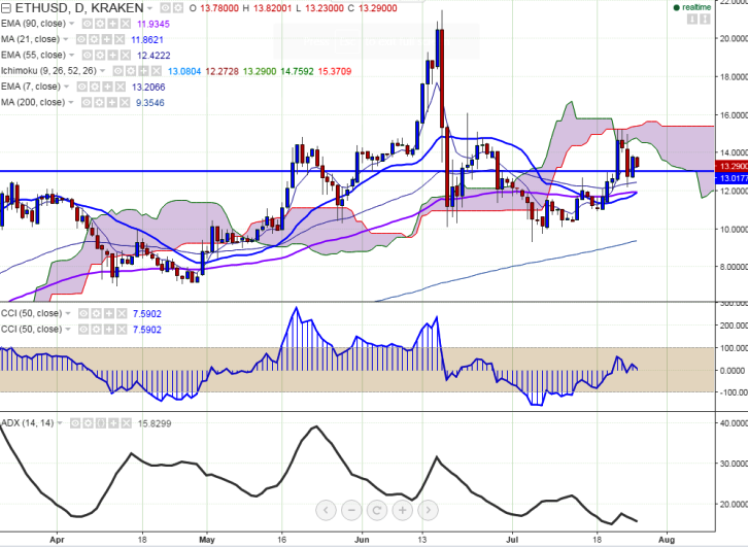Image resolution: width=748 pixels, height=547 pixels.
Task: Open the first CCI (50, close) dropdown
Action: 68,314
